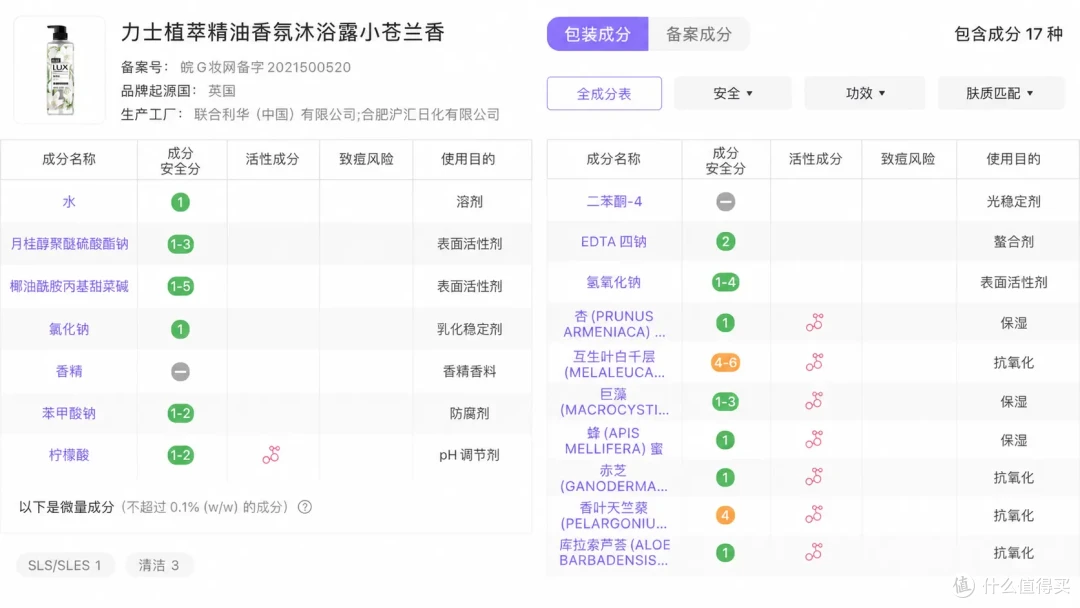Open ingredient link 氢氧化钠

point(614,282)
